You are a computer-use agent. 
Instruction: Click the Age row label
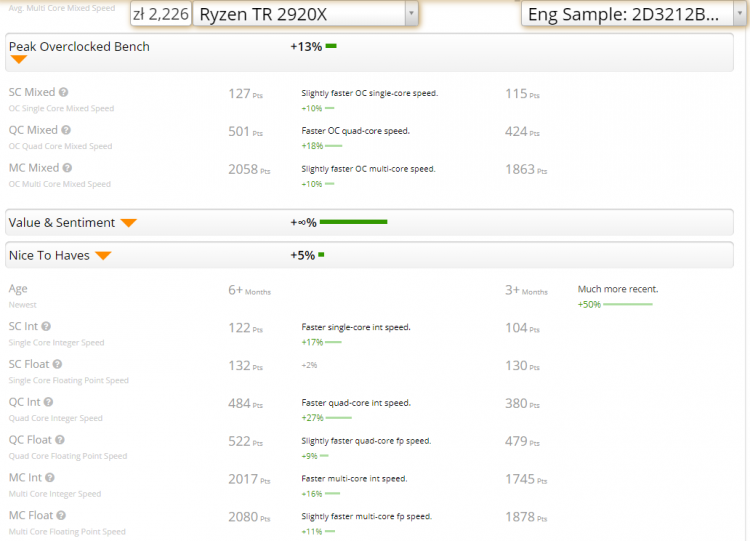tap(18, 289)
